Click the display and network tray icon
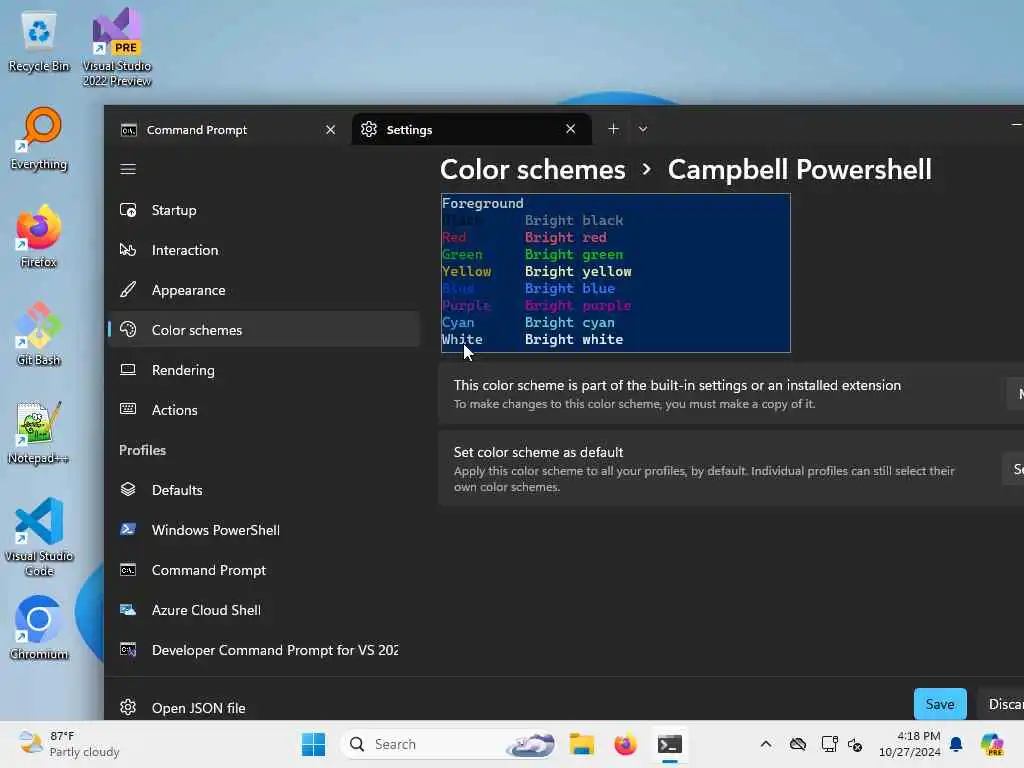 coord(829,744)
